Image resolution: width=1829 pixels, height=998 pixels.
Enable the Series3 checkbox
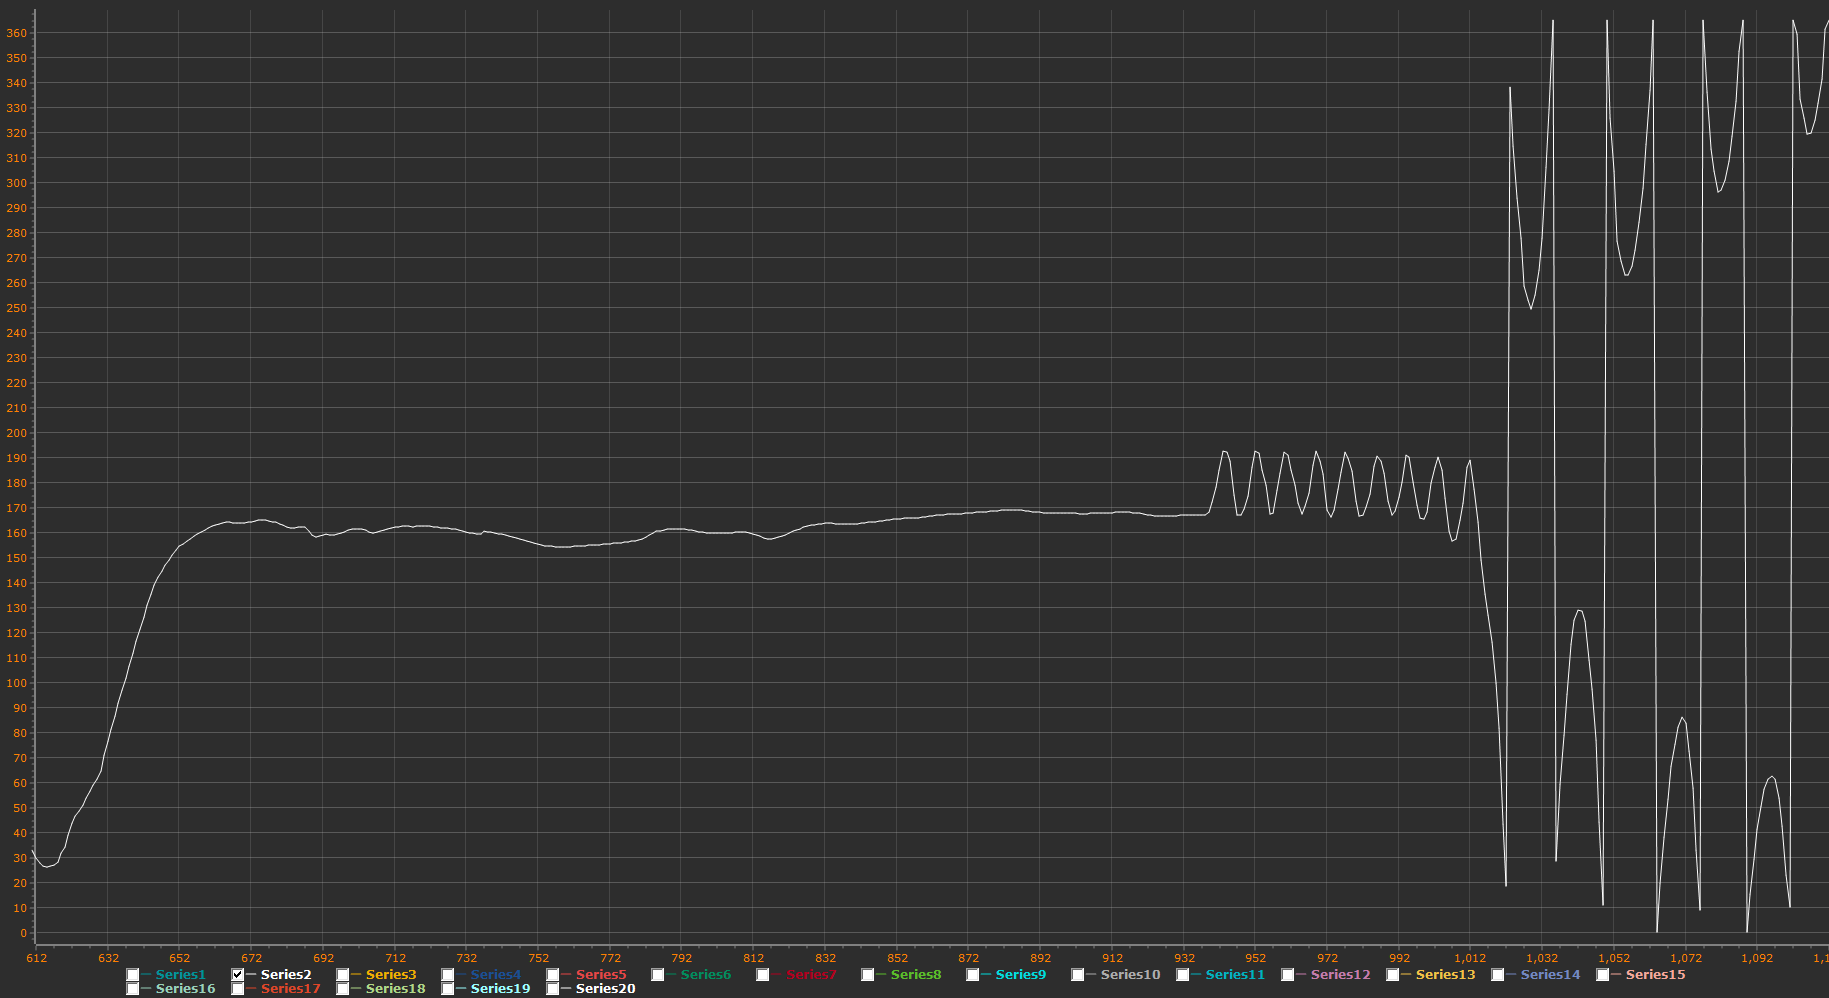point(343,975)
